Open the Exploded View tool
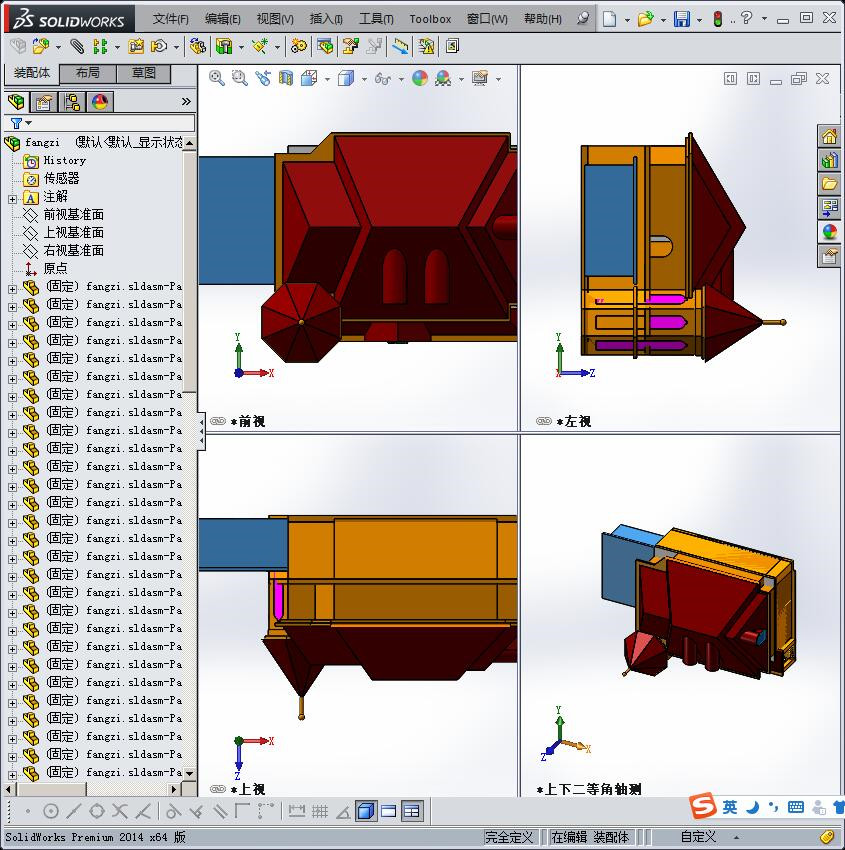The image size is (845, 850). coord(351,47)
